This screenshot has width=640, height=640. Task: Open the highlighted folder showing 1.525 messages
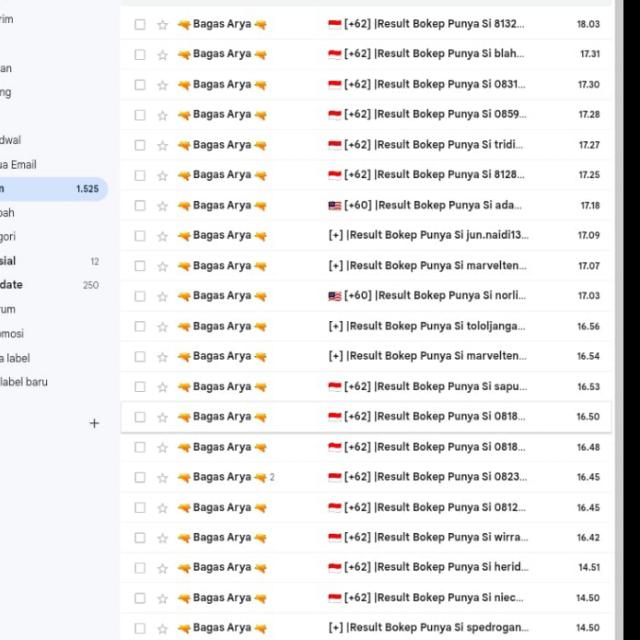[x=50, y=188]
